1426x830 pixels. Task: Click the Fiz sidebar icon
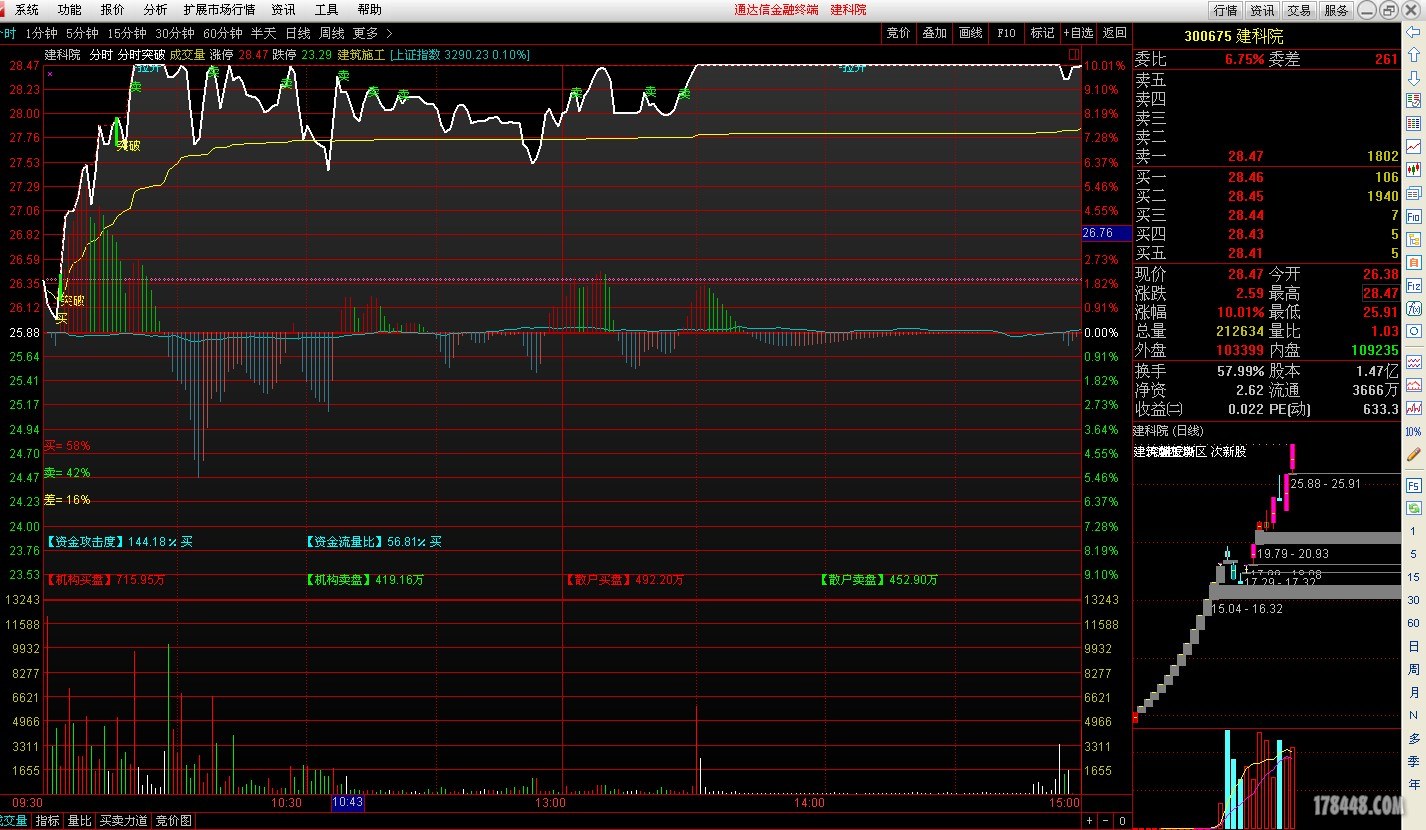pyautogui.click(x=1414, y=285)
